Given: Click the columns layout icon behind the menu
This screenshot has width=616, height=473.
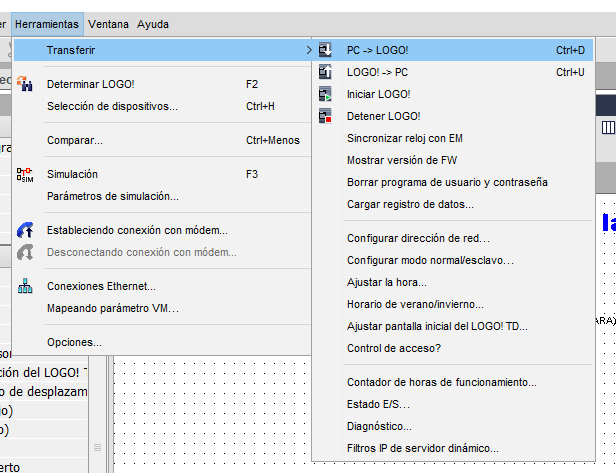Looking at the screenshot, I should (608, 128).
